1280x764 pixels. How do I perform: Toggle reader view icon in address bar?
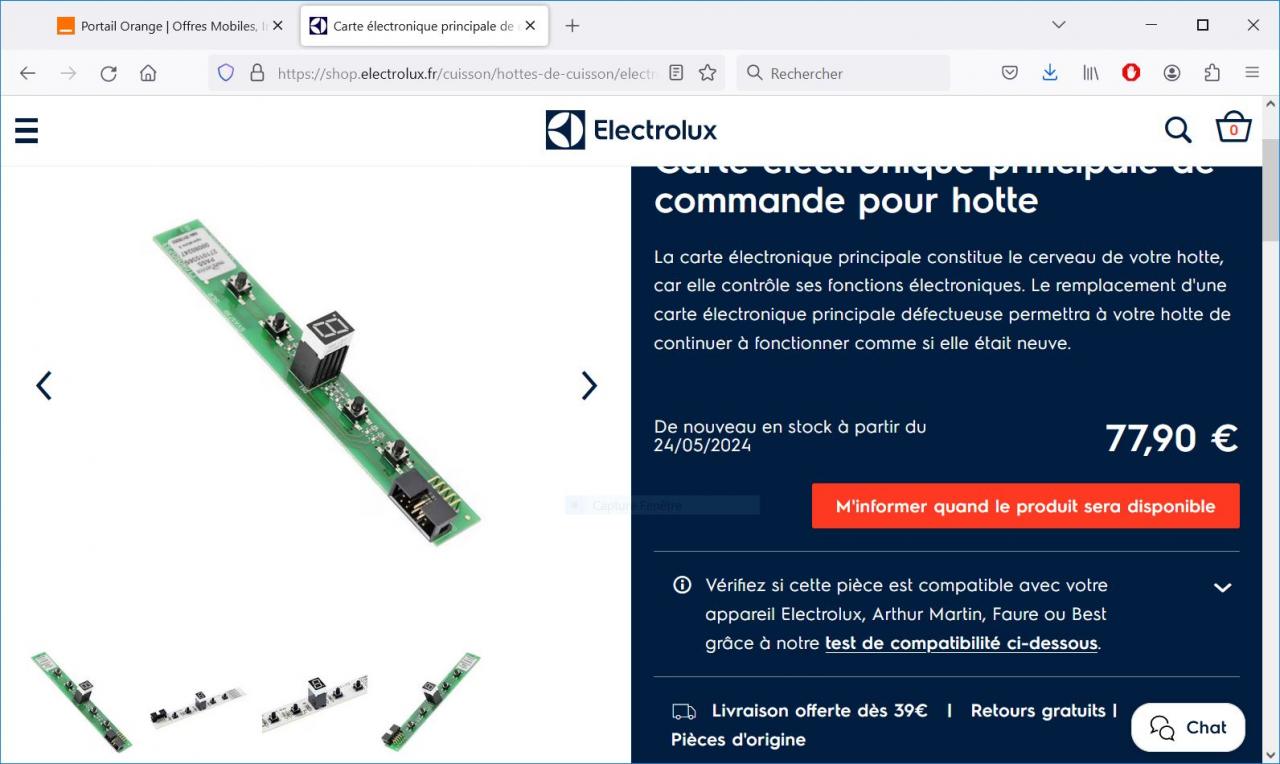(677, 73)
